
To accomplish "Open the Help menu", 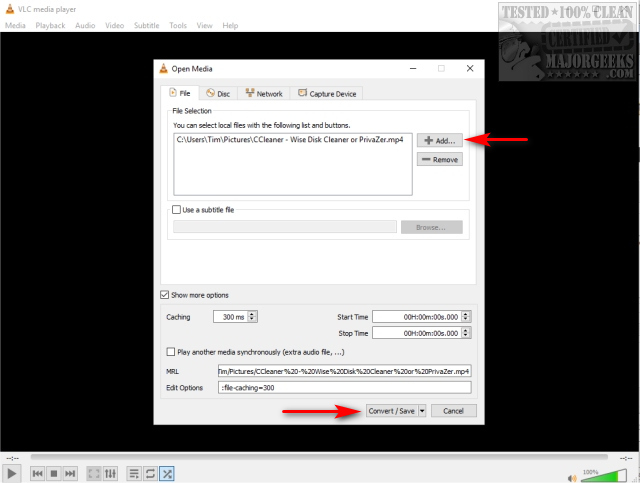I will point(230,25).
